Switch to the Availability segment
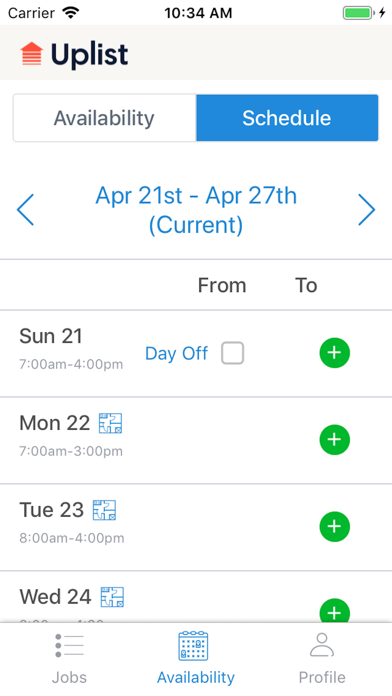 [104, 118]
